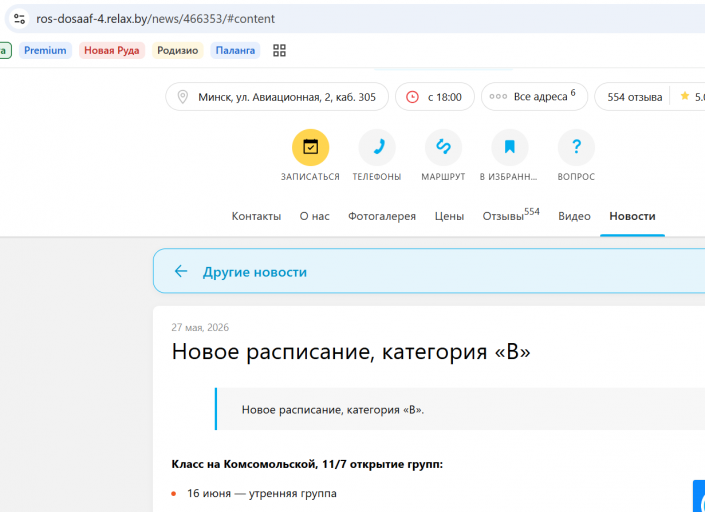
Task: Click list item 16 июня — утренняя группа
Action: coord(262,493)
